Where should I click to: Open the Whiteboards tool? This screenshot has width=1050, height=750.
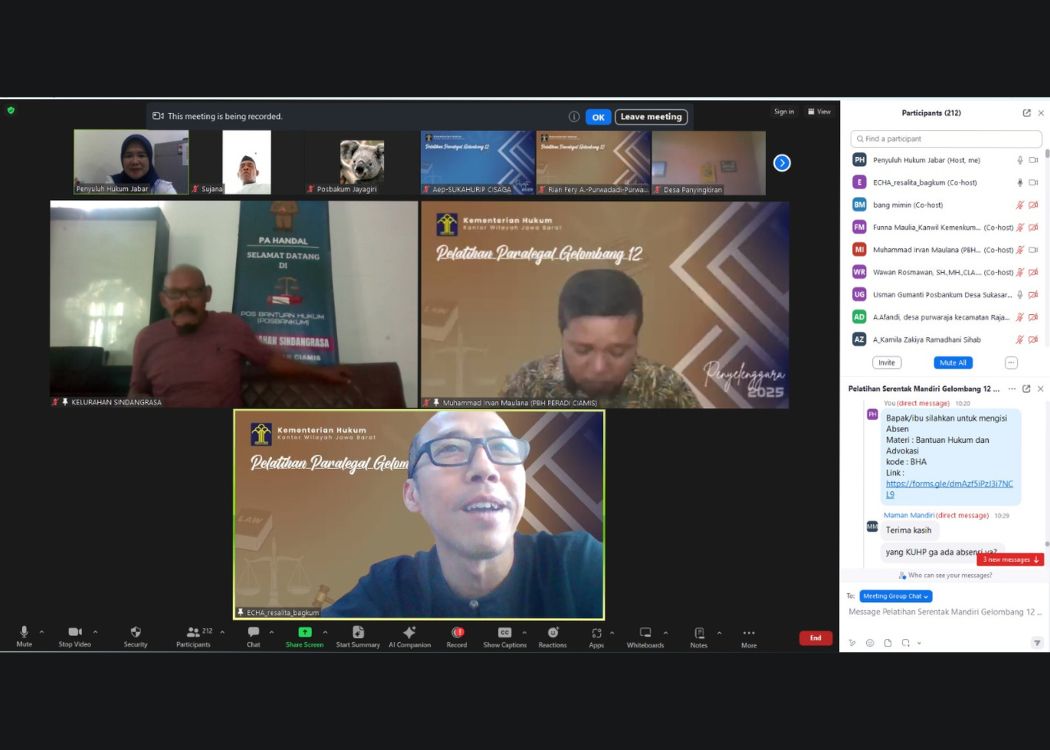coord(645,633)
